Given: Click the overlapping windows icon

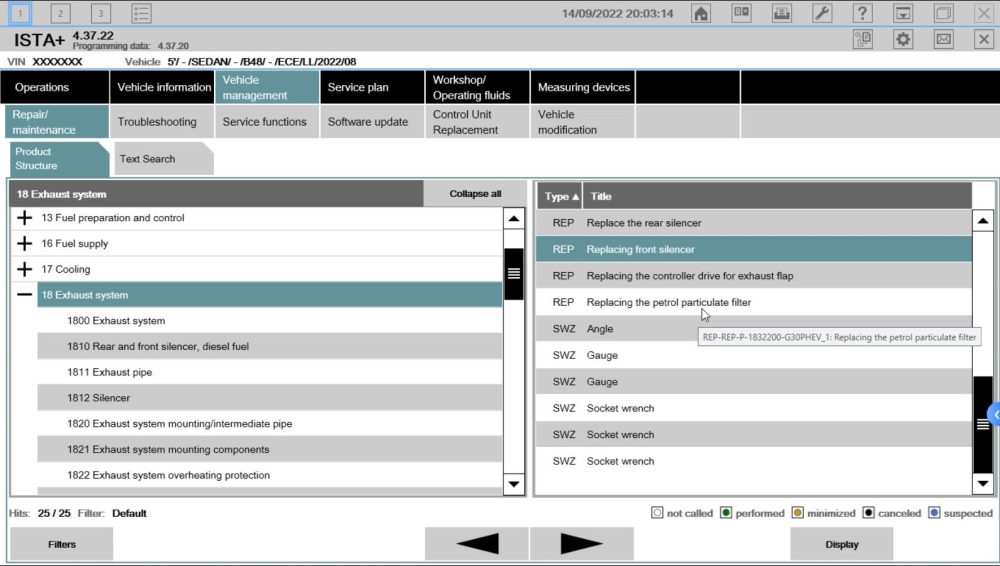Looking at the screenshot, I should coord(943,13).
